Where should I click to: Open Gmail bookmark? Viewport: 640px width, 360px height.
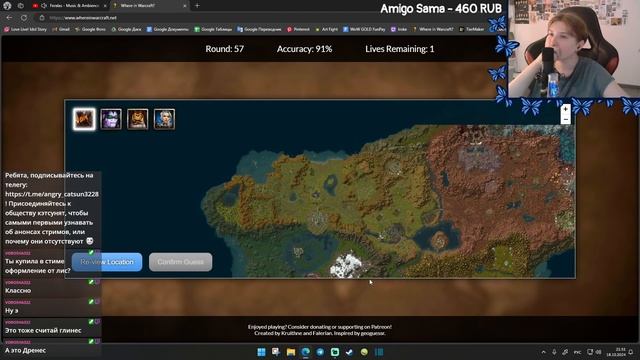tap(61, 29)
